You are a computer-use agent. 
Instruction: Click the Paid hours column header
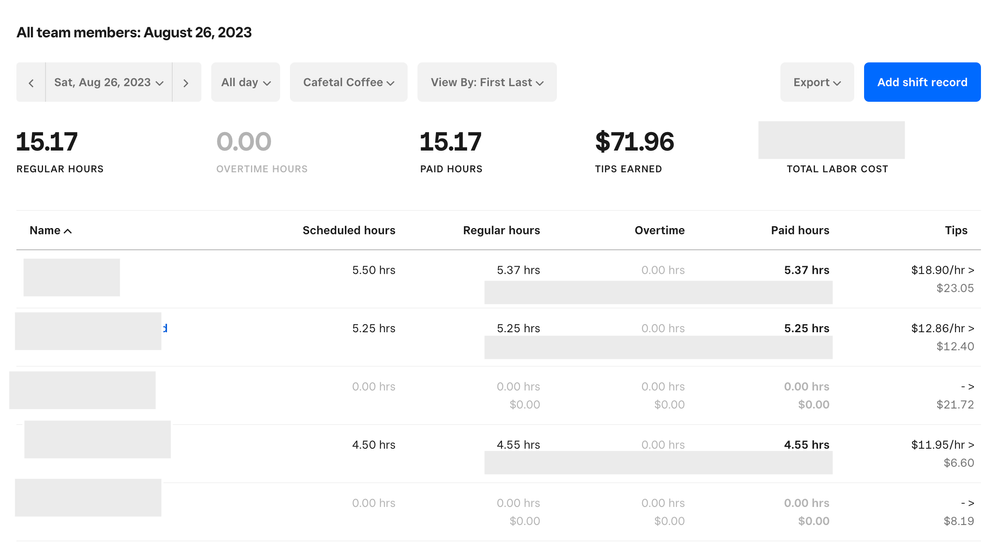click(799, 231)
